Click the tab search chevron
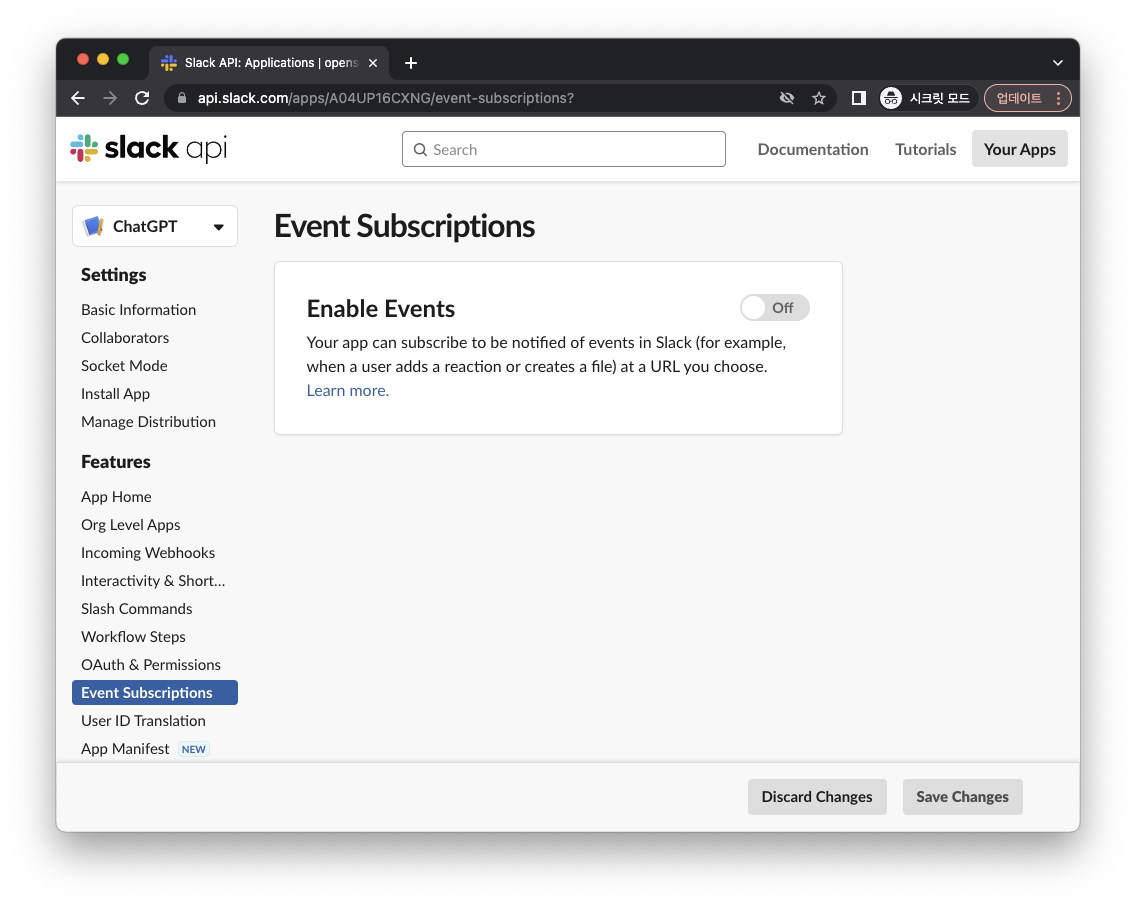 click(x=1058, y=63)
